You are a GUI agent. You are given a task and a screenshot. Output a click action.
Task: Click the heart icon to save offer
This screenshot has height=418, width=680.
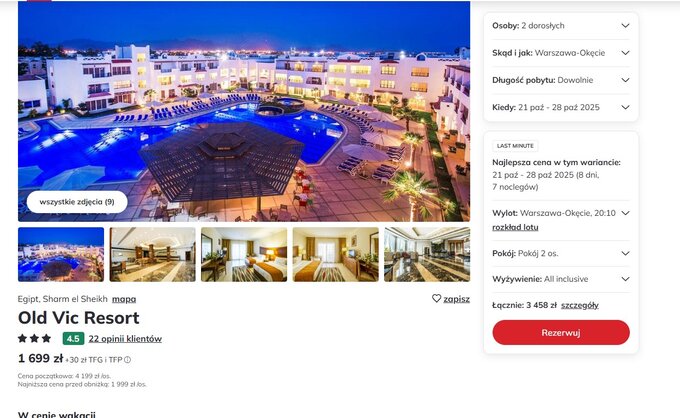(436, 298)
